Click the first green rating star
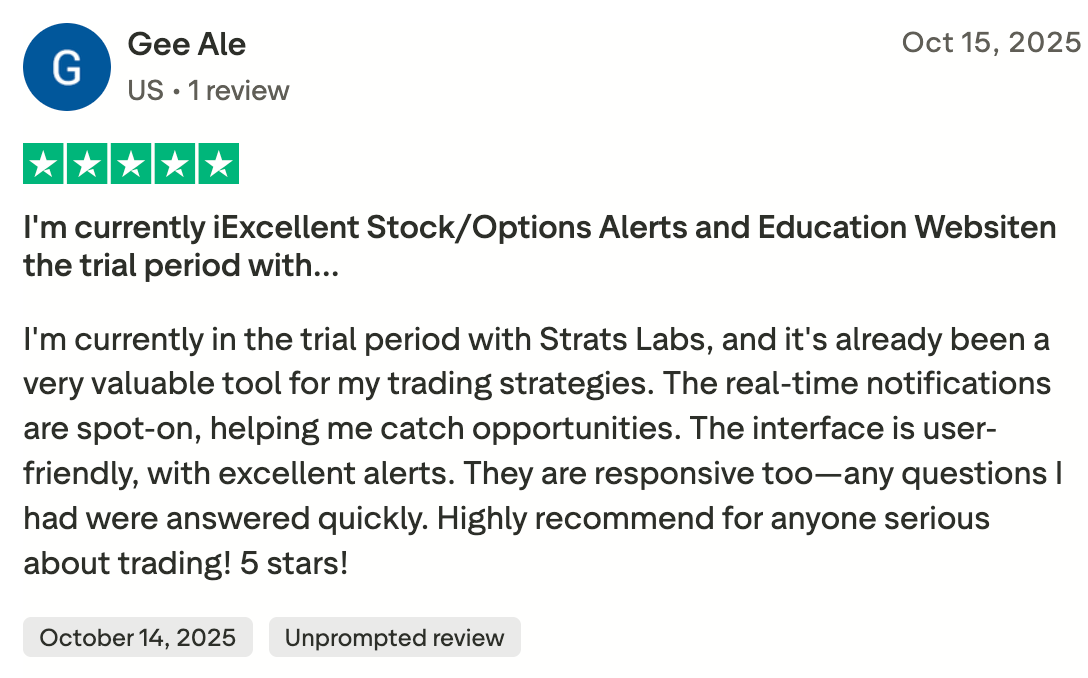1088x678 pixels. point(42,164)
